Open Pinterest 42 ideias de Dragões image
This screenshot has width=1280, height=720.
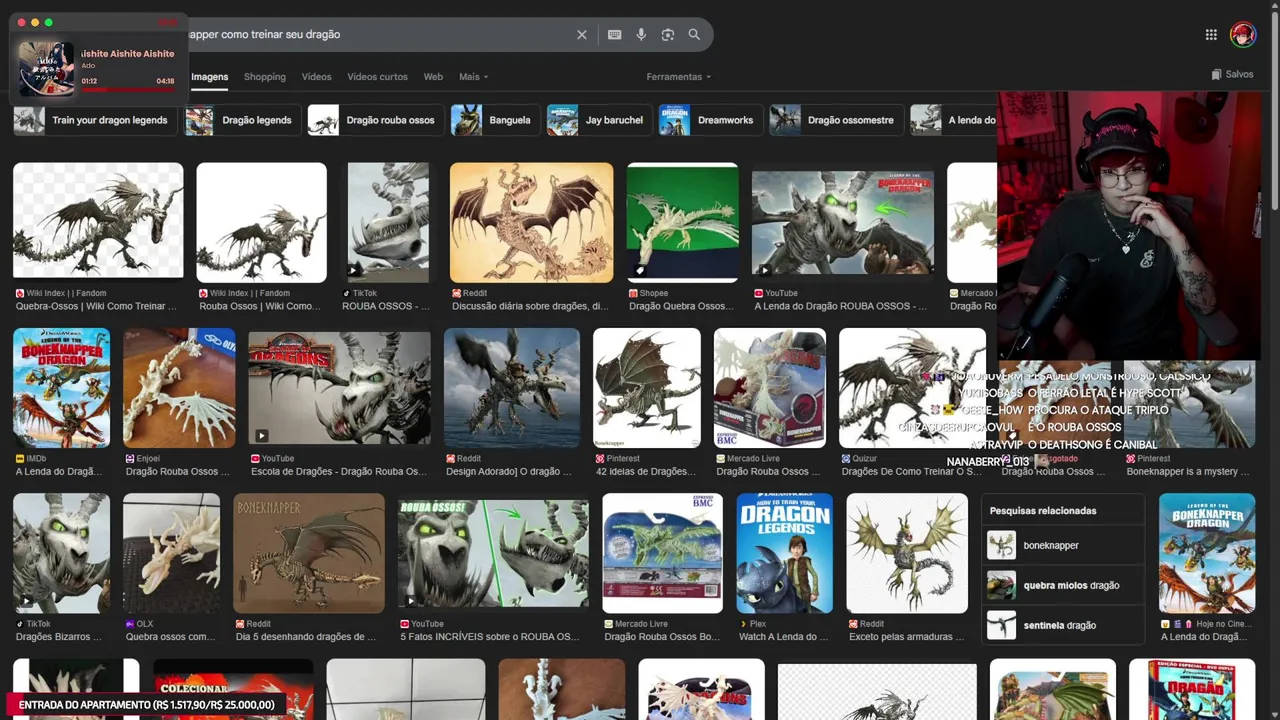pyautogui.click(x=646, y=388)
